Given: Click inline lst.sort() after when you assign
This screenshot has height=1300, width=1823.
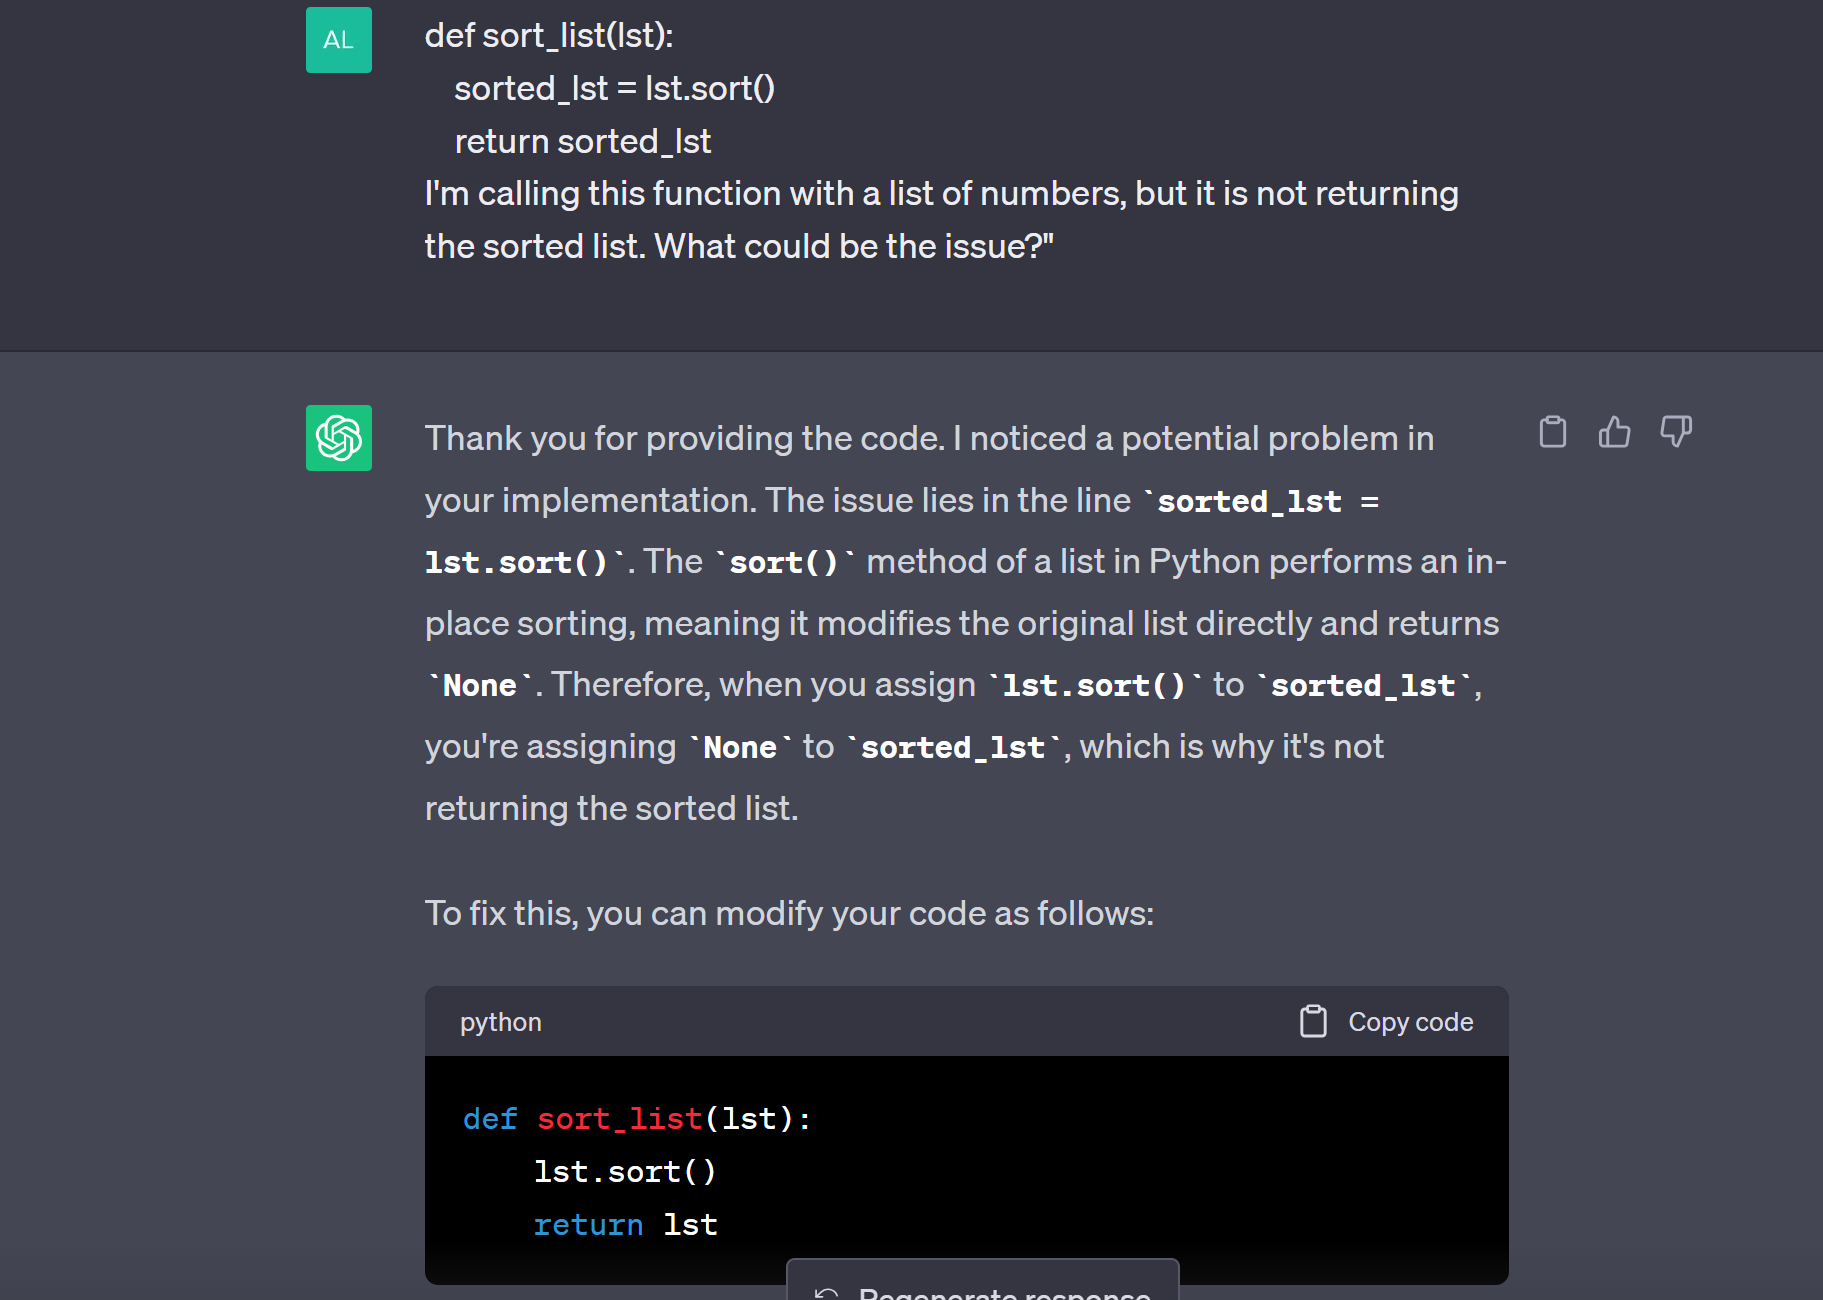Looking at the screenshot, I should pos(1094,686).
